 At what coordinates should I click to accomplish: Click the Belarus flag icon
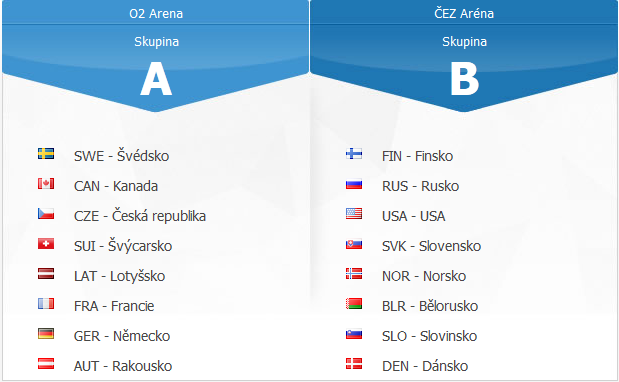click(354, 303)
